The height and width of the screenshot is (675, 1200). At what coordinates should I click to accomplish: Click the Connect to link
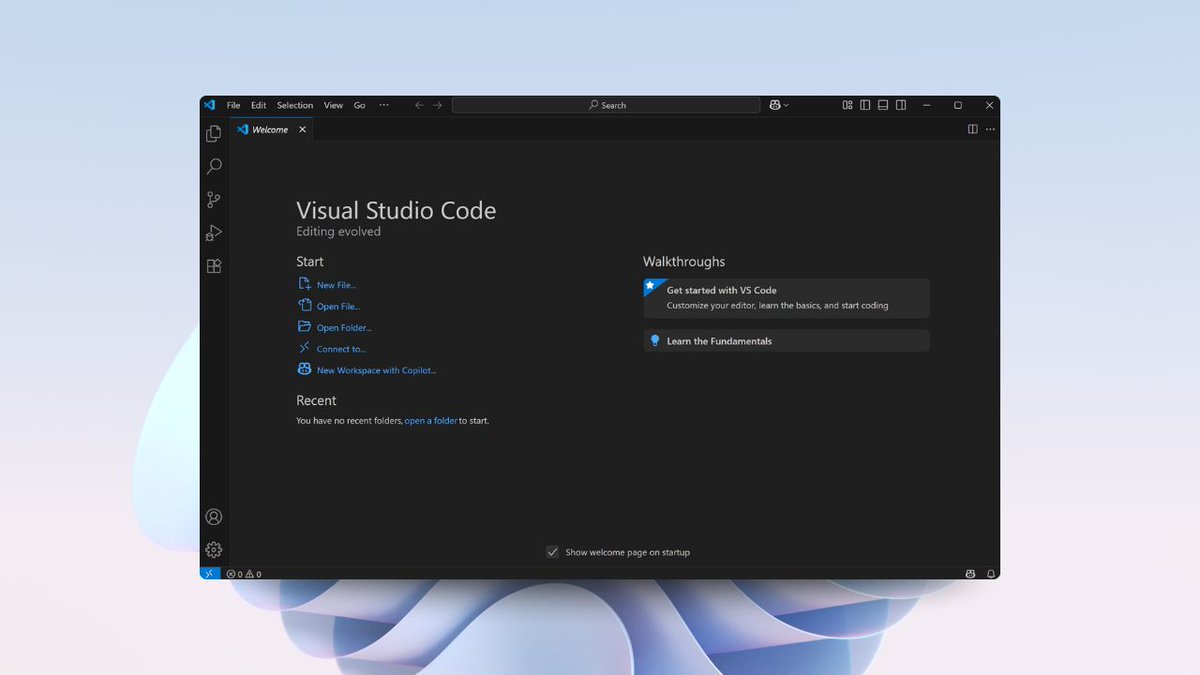pos(341,349)
